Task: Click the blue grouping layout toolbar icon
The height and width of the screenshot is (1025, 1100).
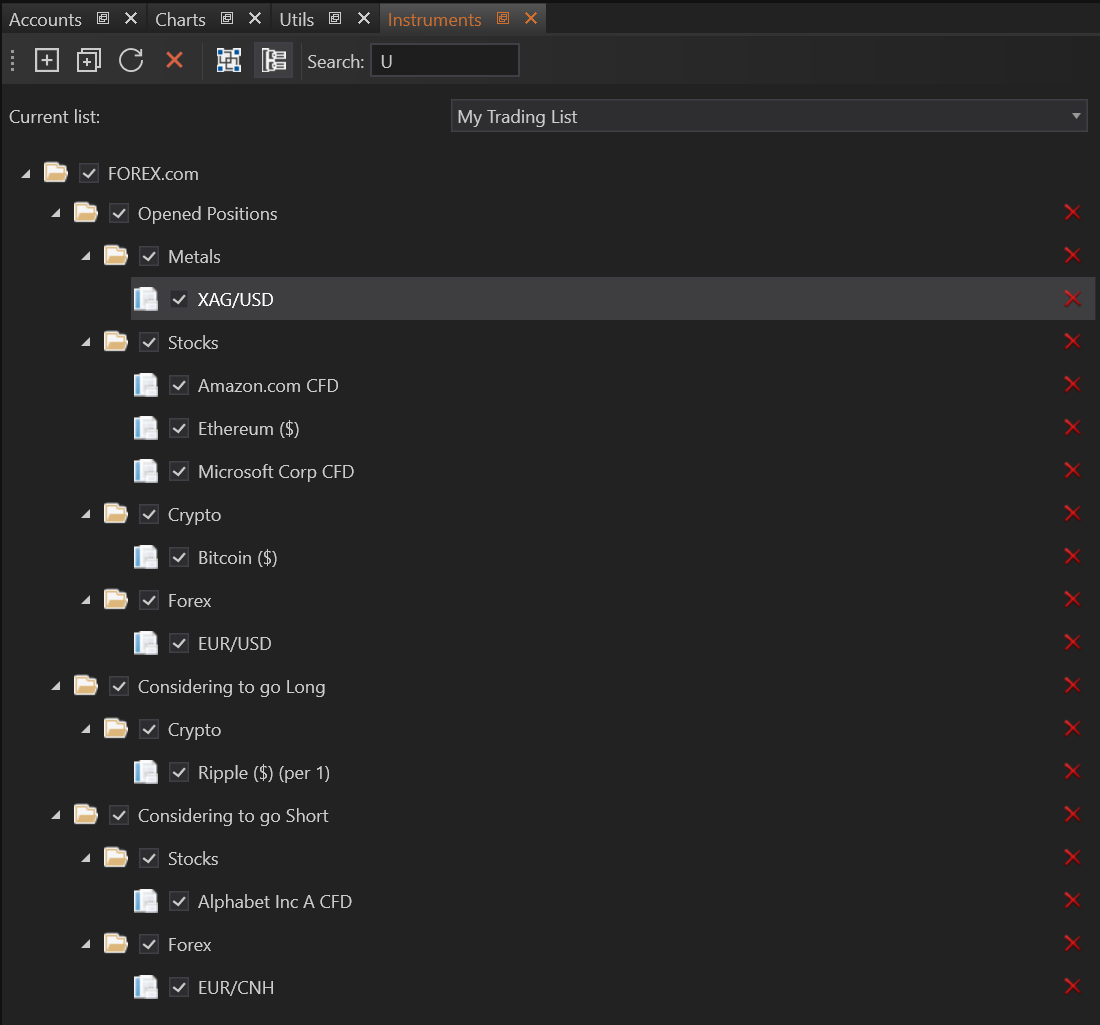Action: (229, 61)
